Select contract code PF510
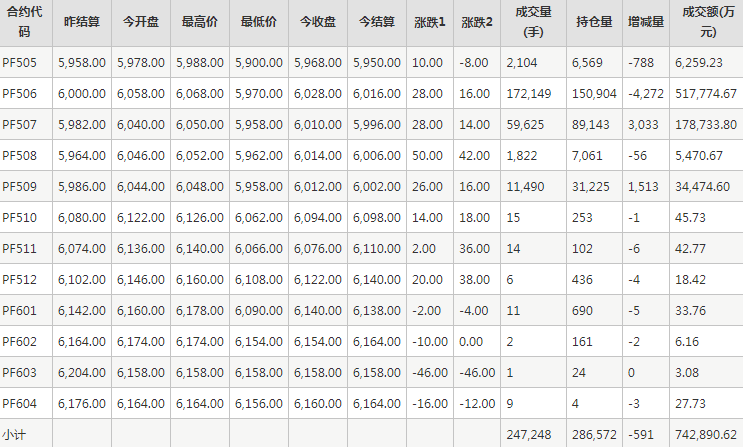Viewport: 743px width, 447px height. (x=19, y=218)
